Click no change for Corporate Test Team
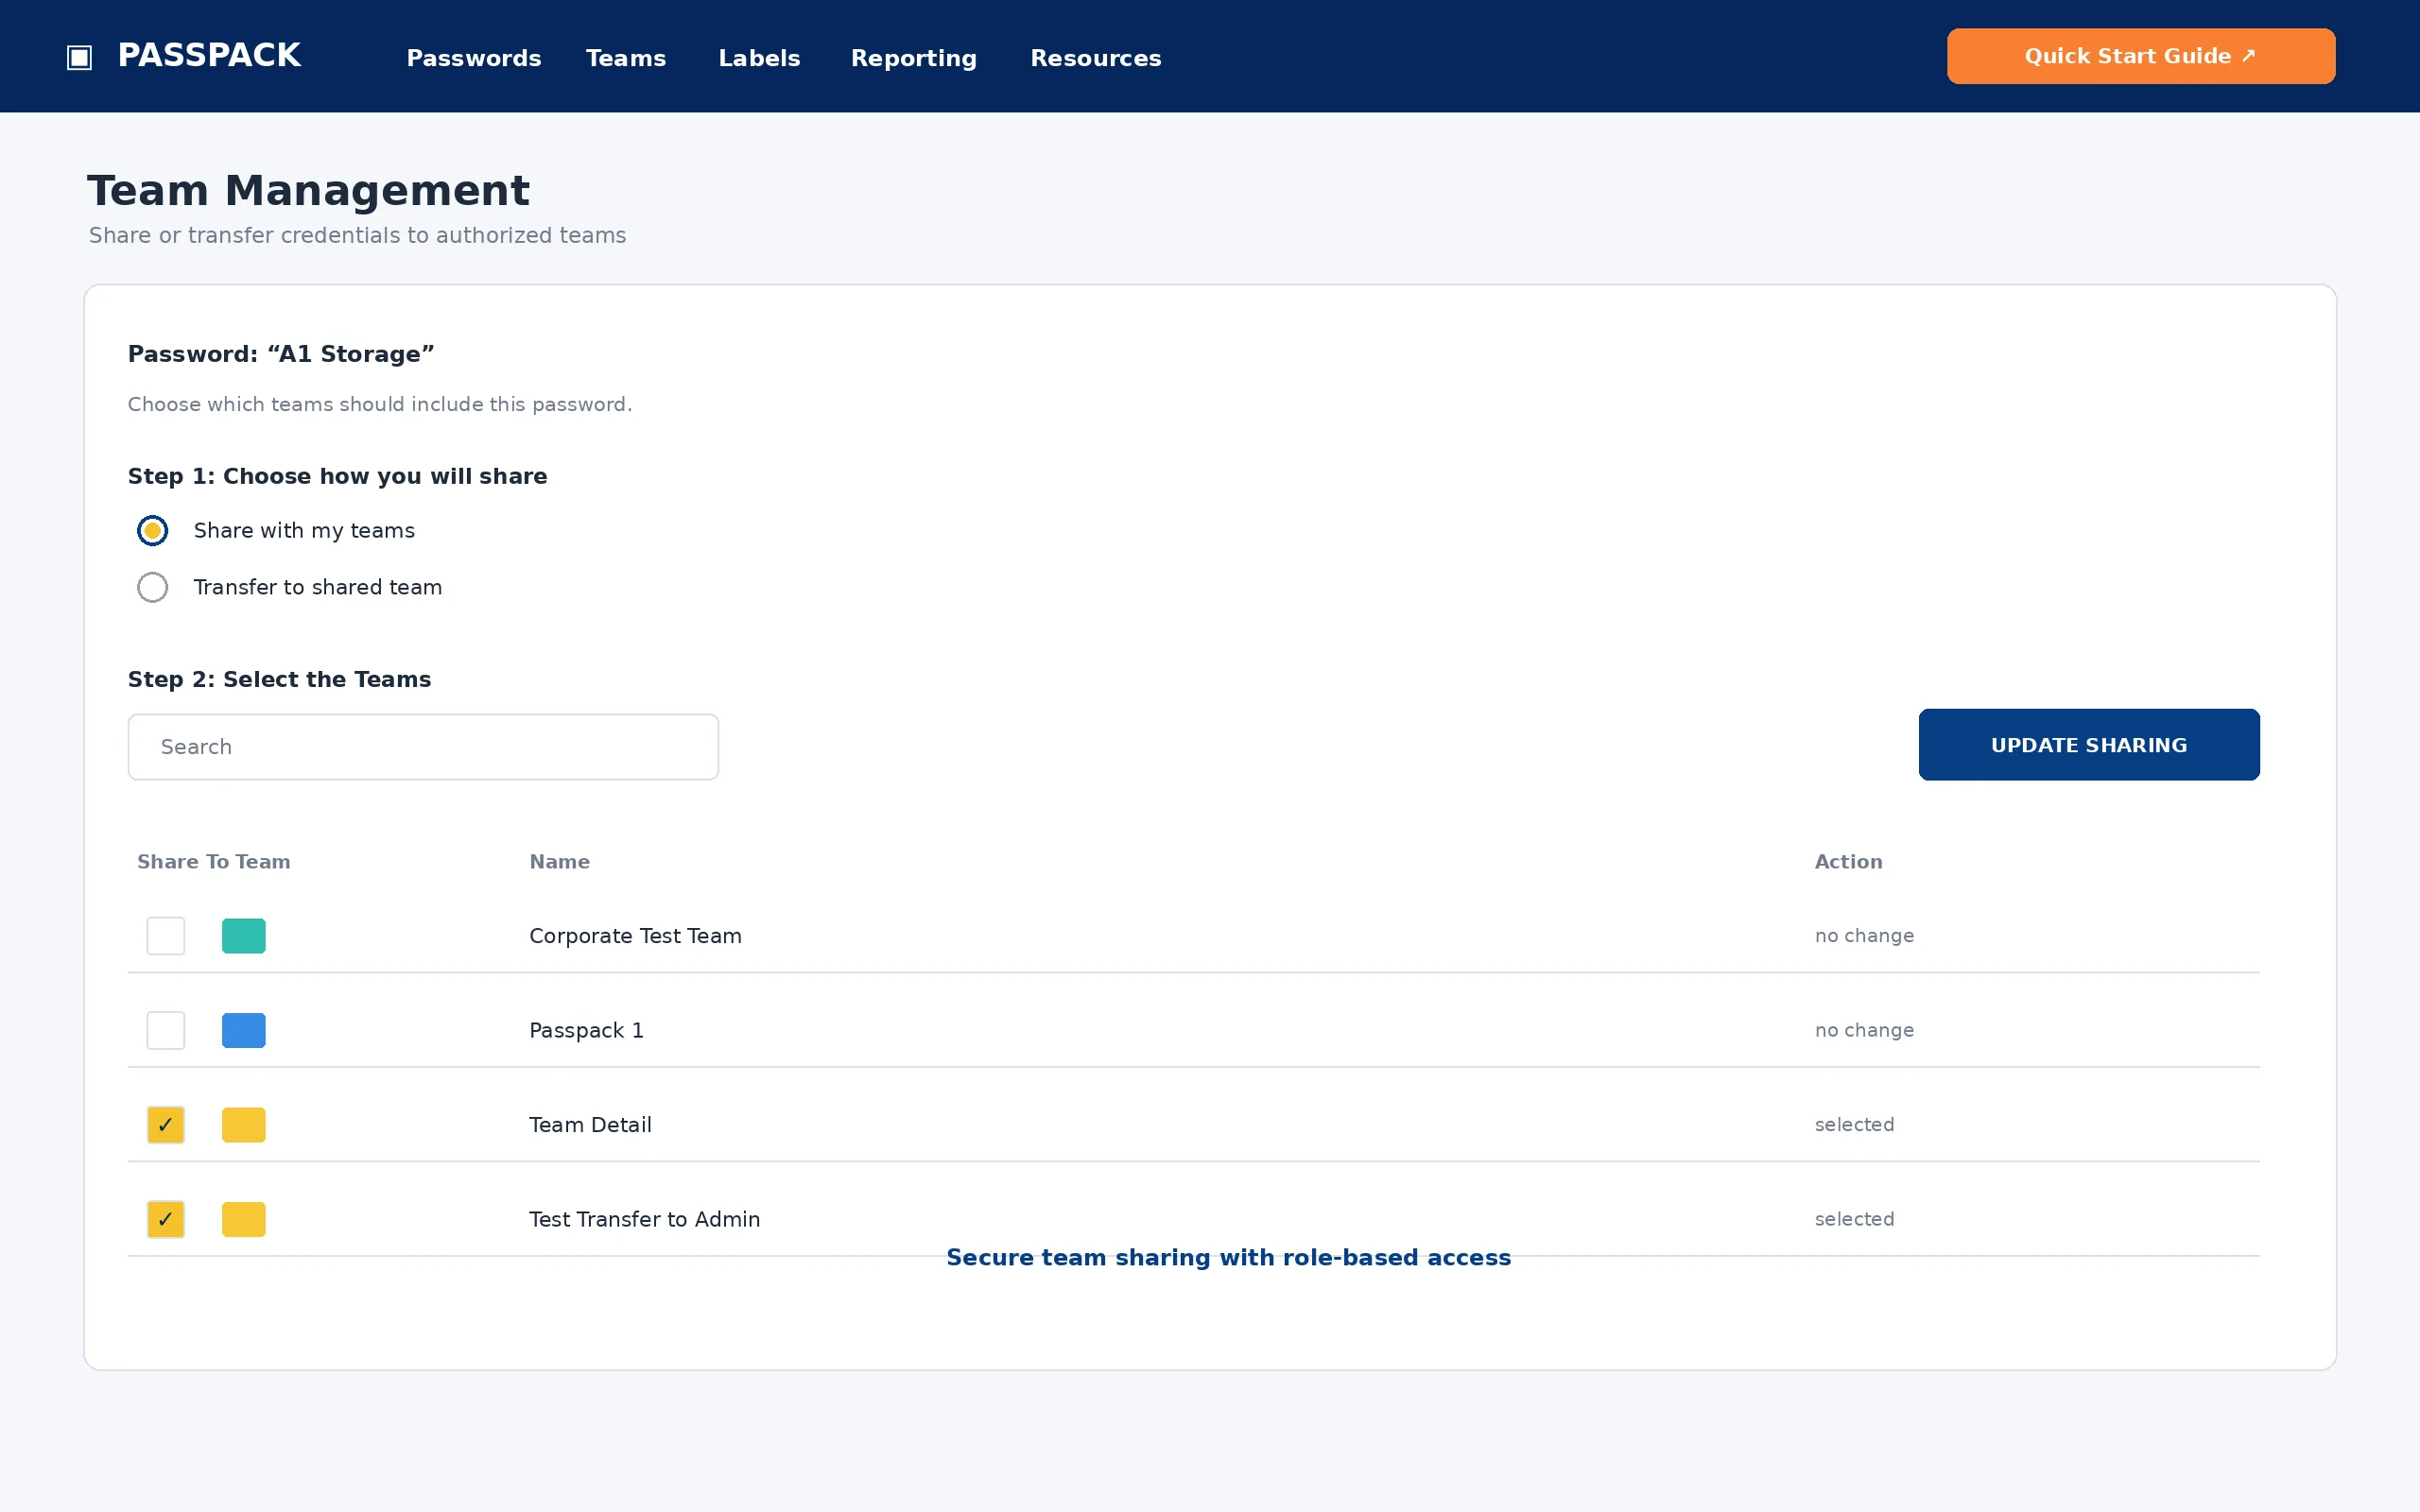 point(1864,936)
